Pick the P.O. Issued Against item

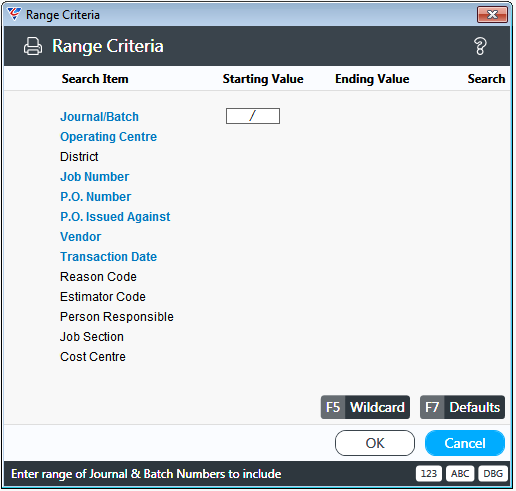click(115, 217)
